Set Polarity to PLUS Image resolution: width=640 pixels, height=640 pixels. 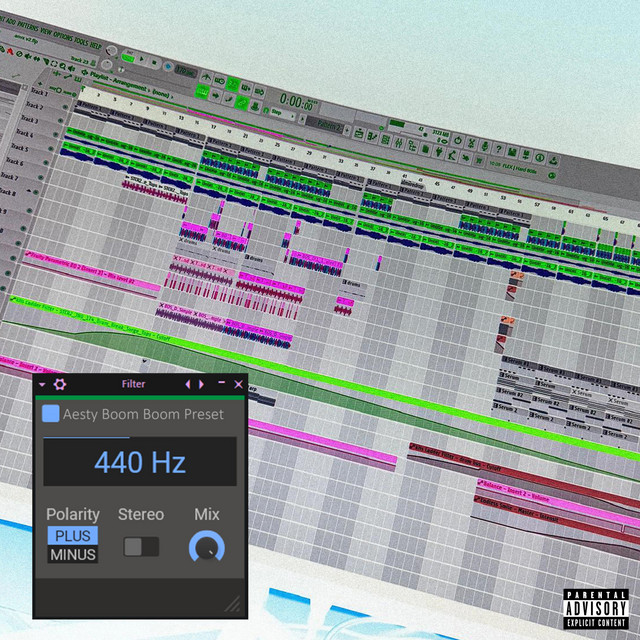[x=72, y=536]
